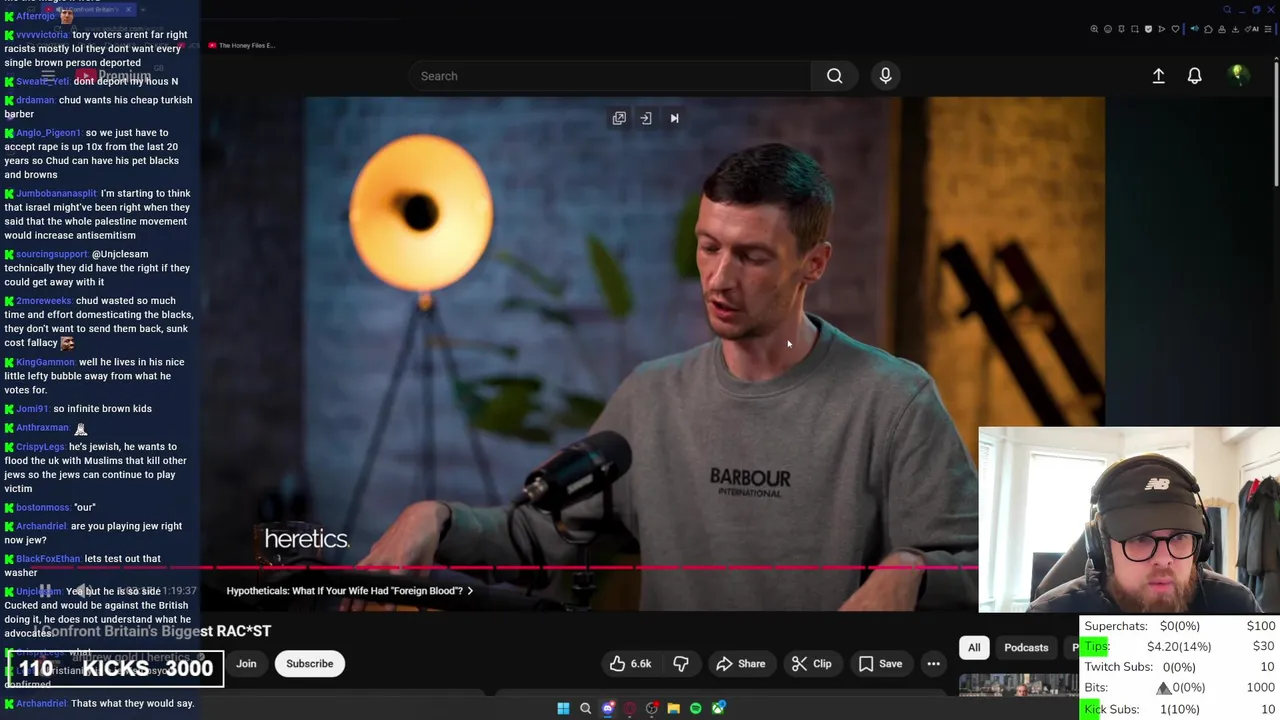The width and height of the screenshot is (1280, 720).
Task: Focus the YouTube Search field
Action: [610, 76]
